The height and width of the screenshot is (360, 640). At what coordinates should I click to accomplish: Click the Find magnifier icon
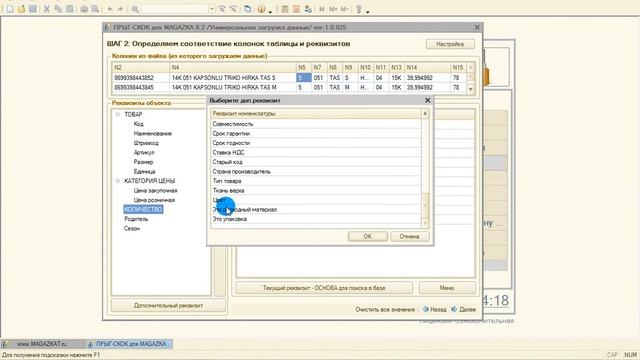tap(135, 9)
